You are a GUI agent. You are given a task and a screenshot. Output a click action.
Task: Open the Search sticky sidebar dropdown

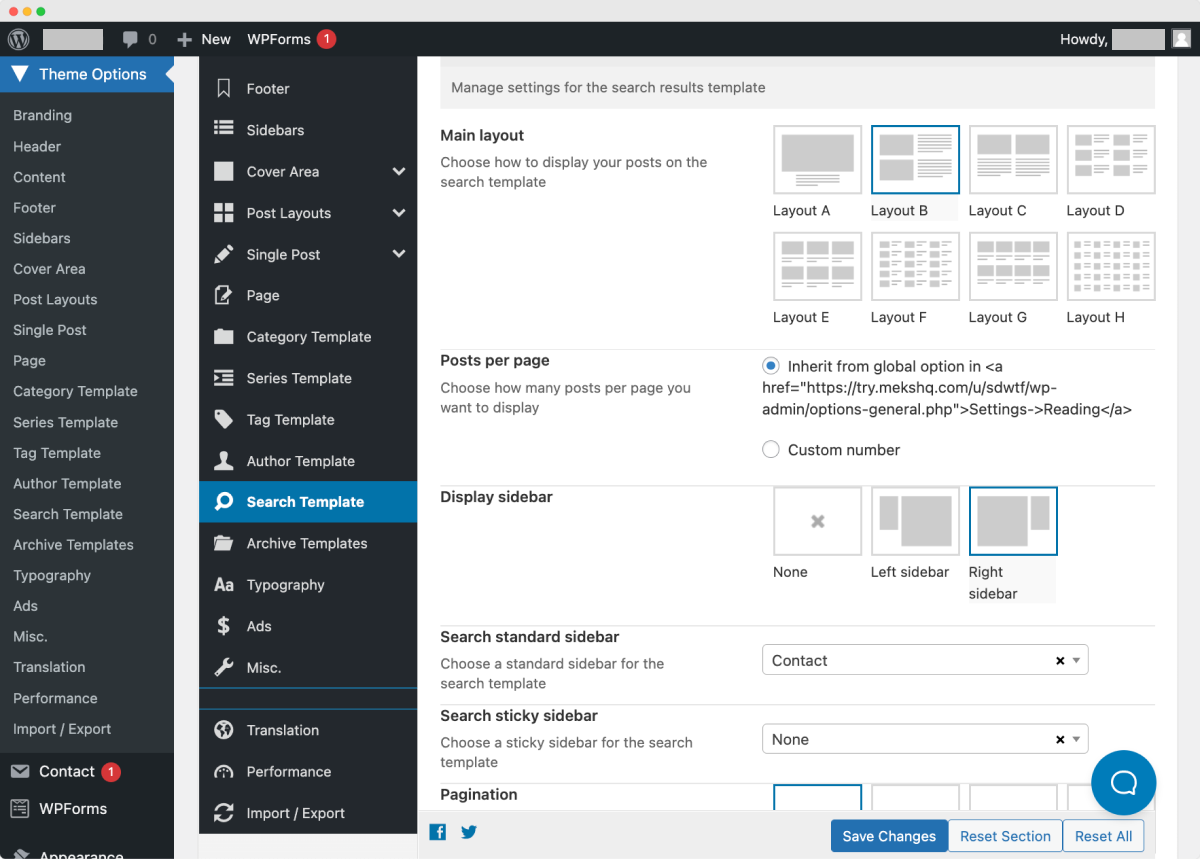point(925,739)
